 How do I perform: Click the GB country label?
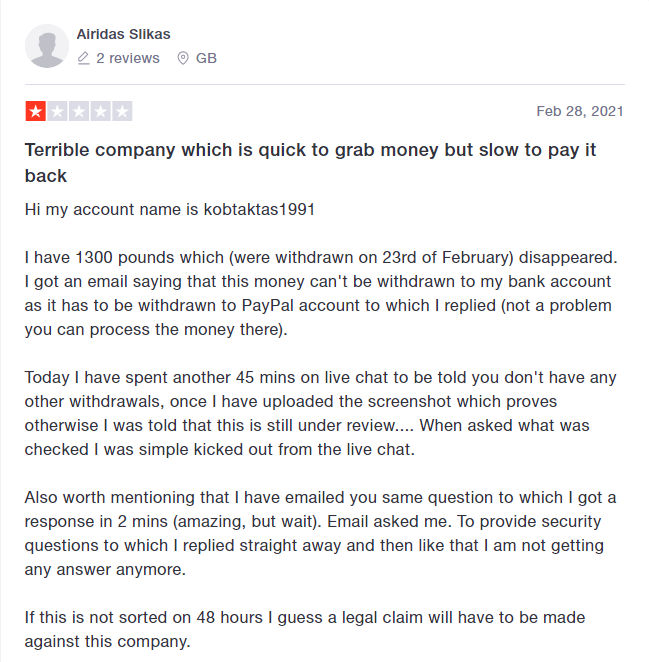206,58
